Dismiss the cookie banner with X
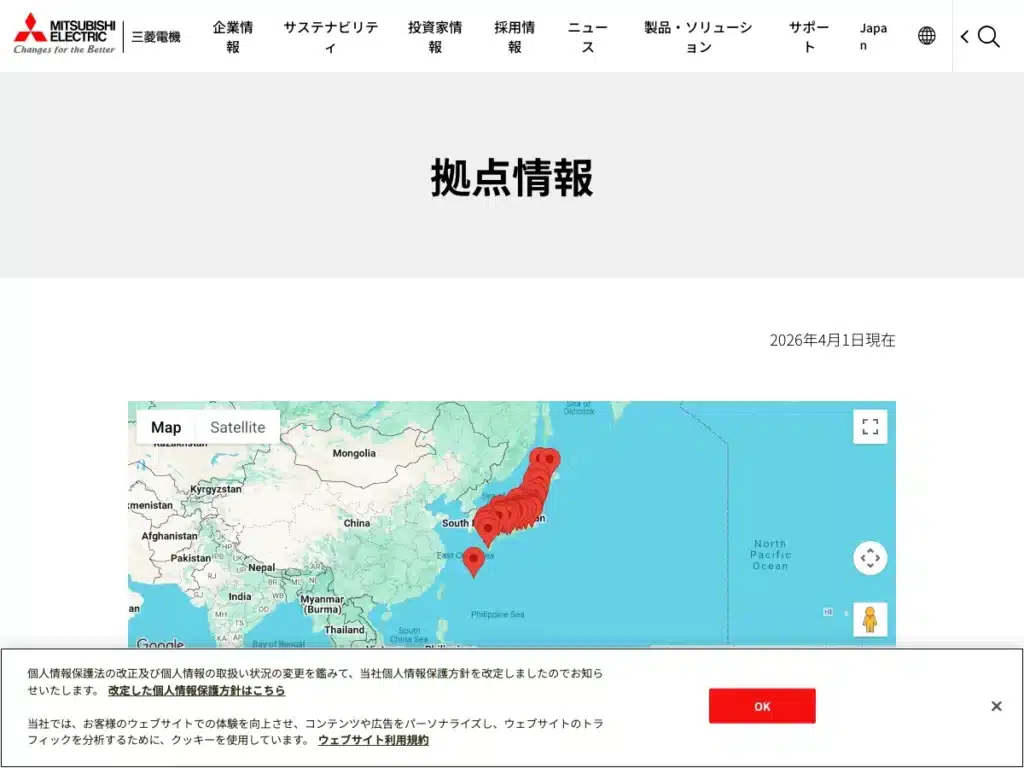This screenshot has width=1024, height=768. click(x=996, y=706)
